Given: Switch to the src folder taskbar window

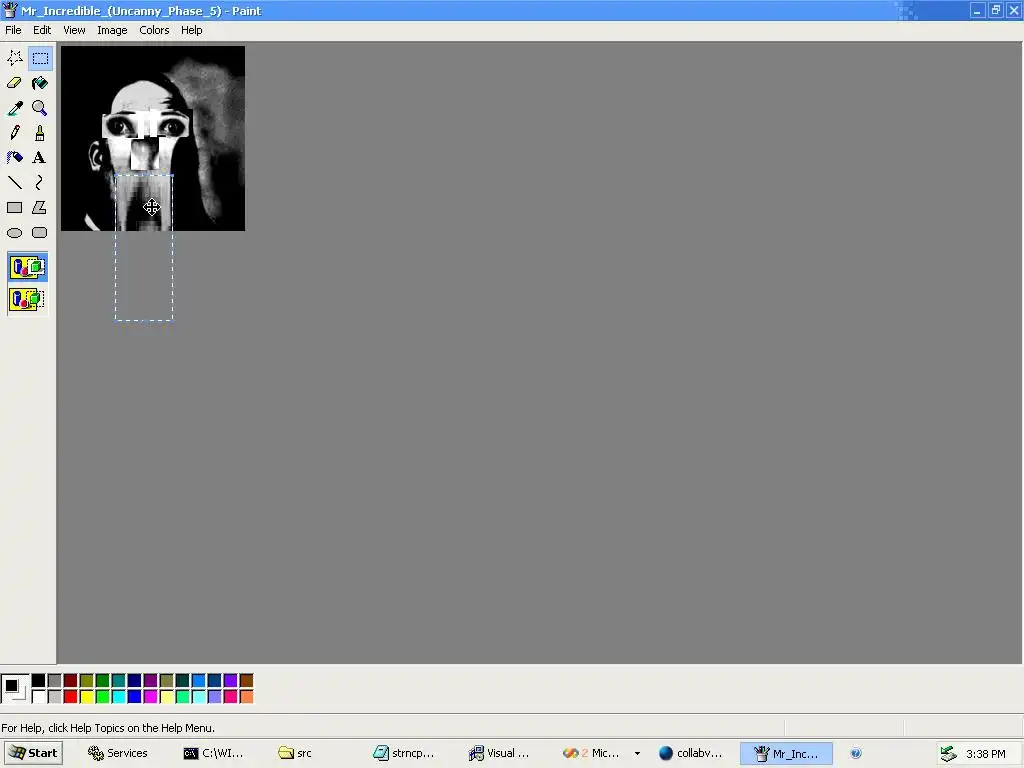Looking at the screenshot, I should pyautogui.click(x=295, y=753).
